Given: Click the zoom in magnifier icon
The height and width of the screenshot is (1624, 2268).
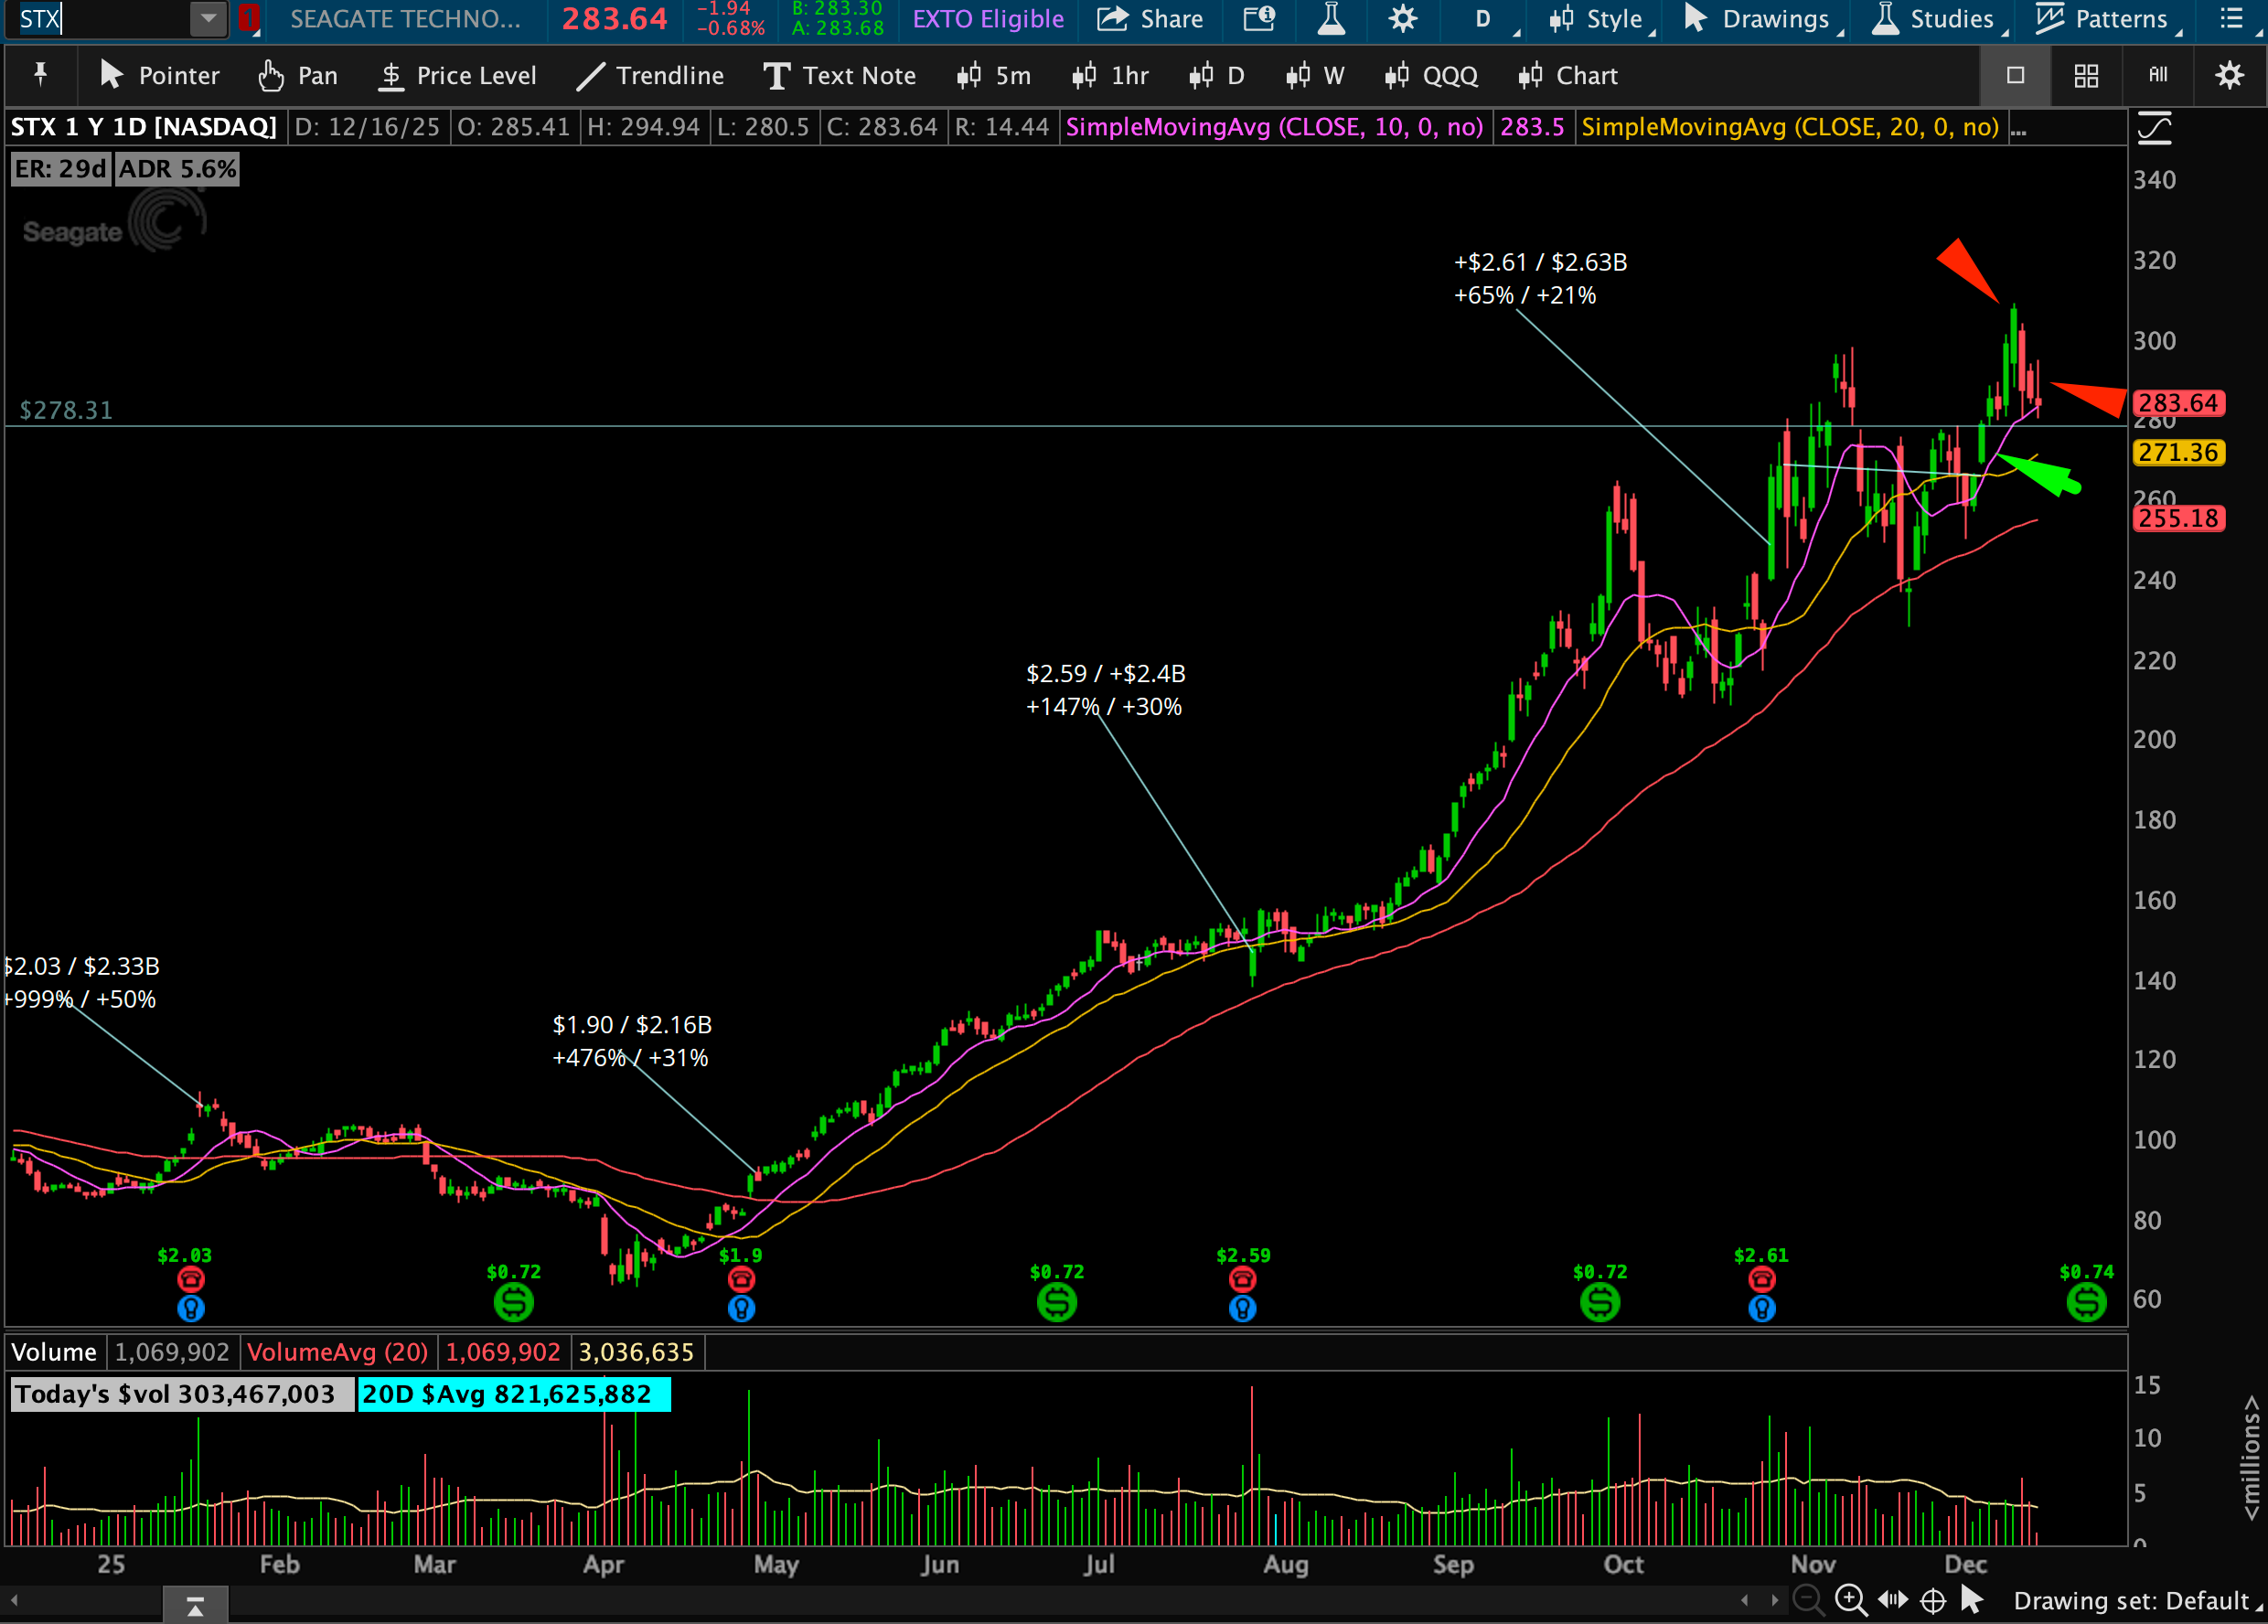Looking at the screenshot, I should [1850, 1600].
